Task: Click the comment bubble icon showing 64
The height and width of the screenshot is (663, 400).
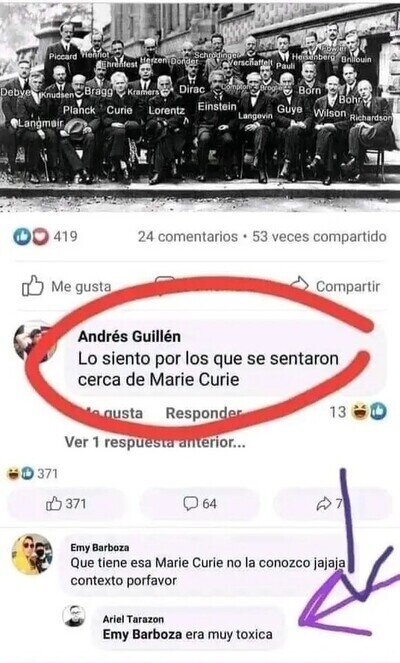Action: click(191, 504)
